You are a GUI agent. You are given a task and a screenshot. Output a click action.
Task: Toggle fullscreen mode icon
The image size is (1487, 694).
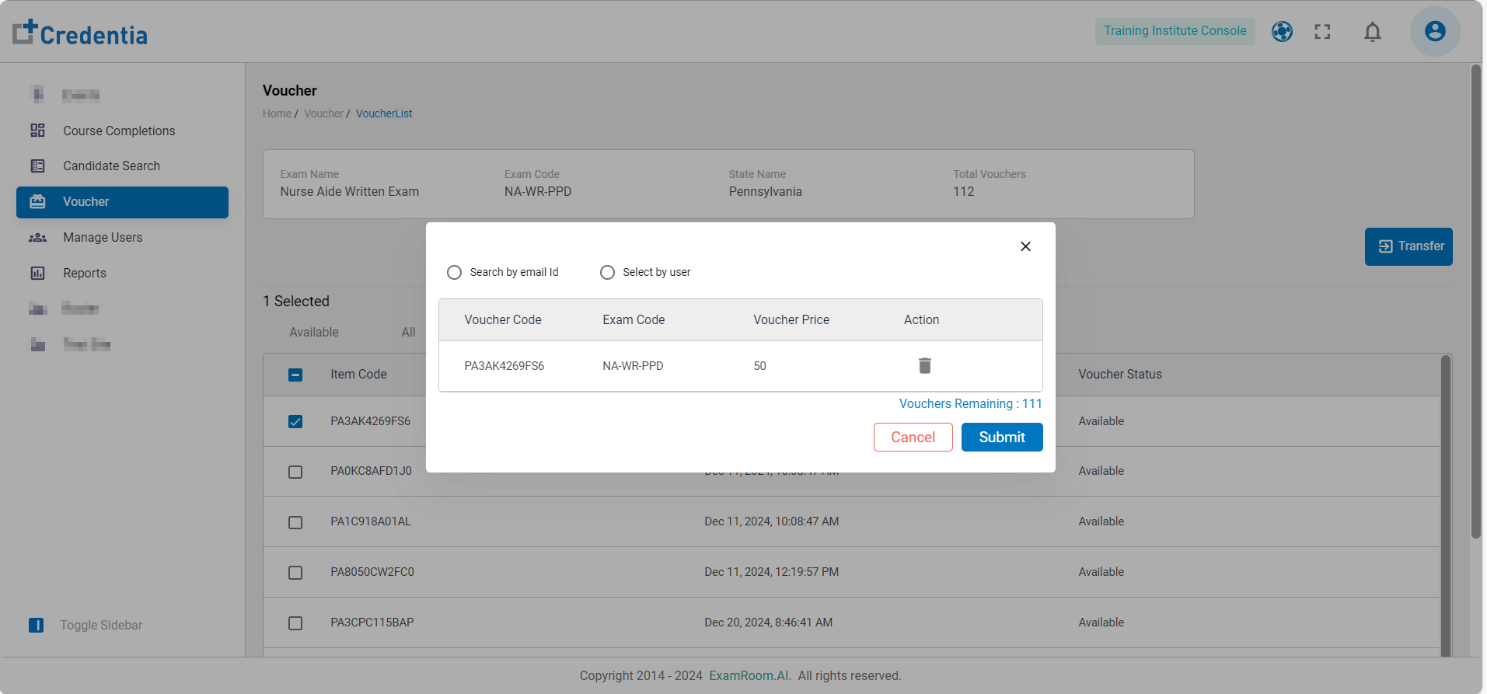[1323, 32]
